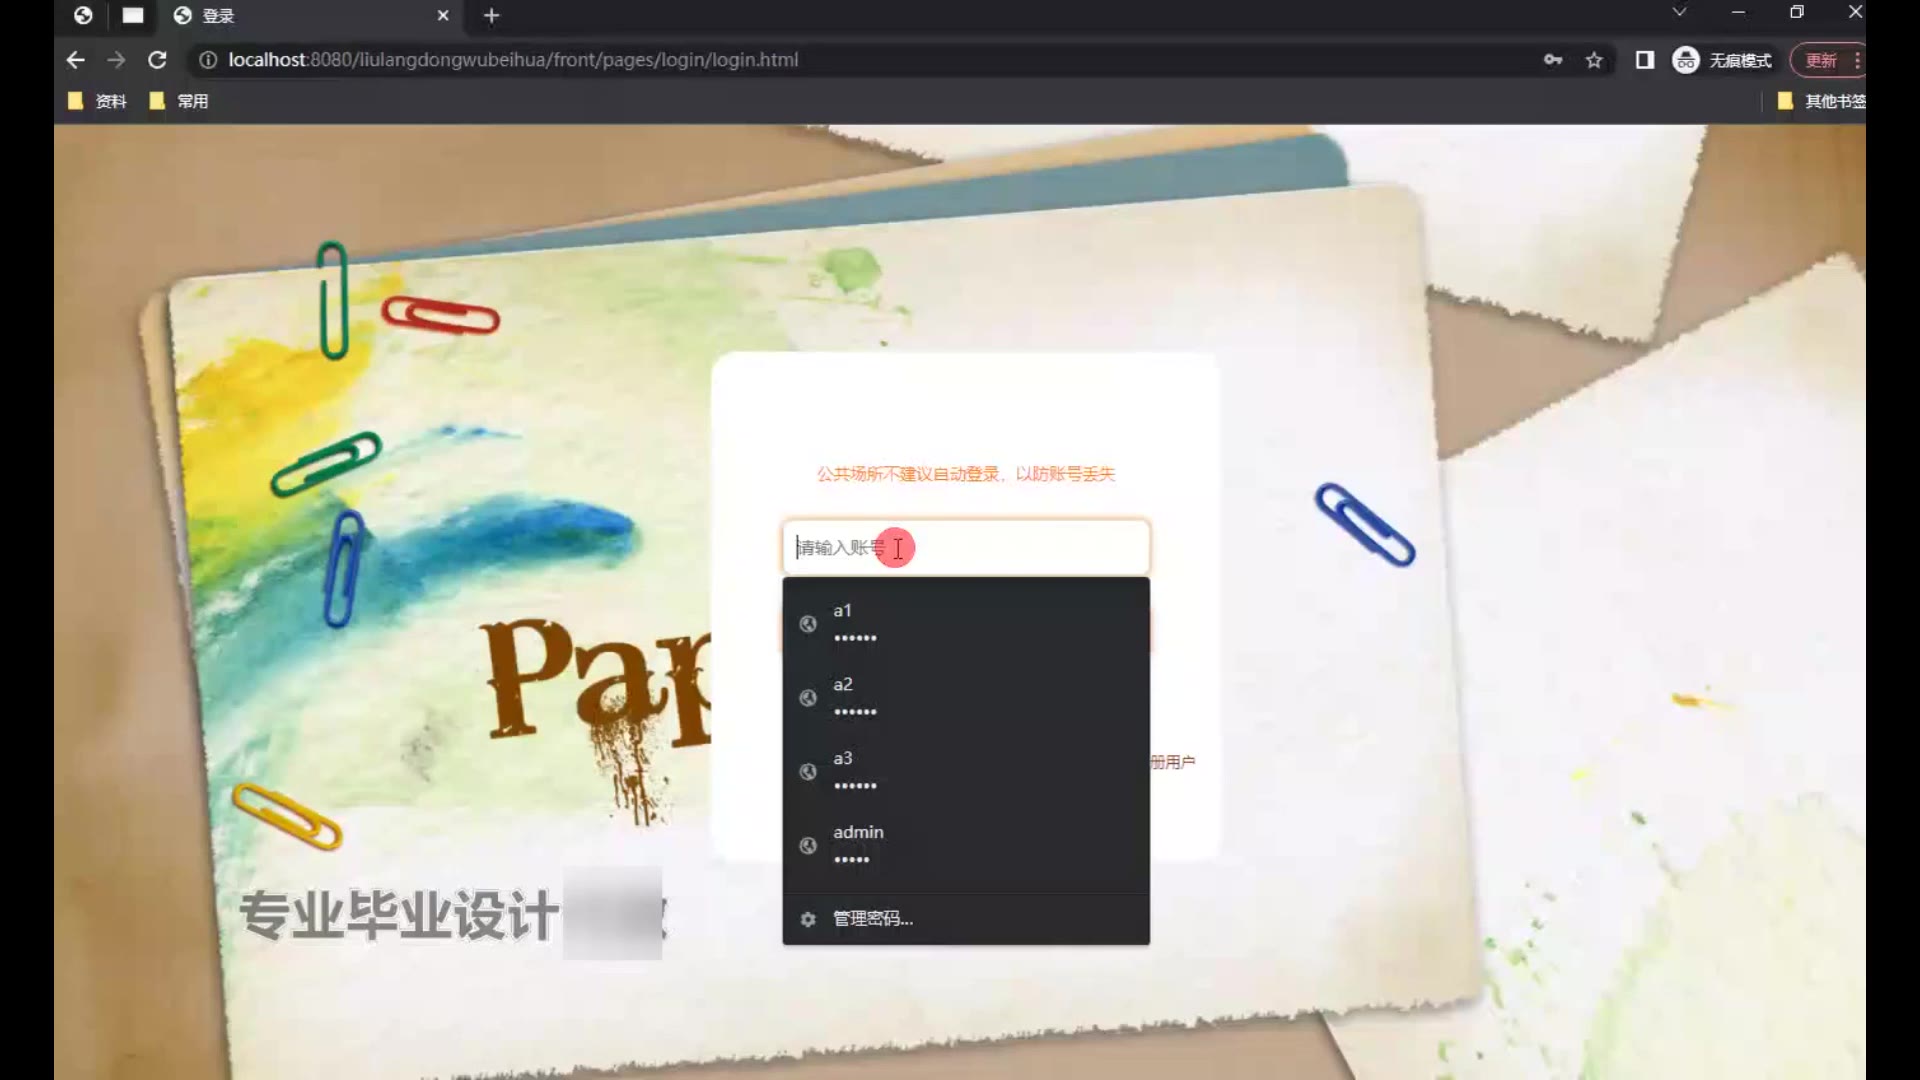The image size is (1920, 1080).
Task: Bookmark this page with the star
Action: pos(1594,60)
